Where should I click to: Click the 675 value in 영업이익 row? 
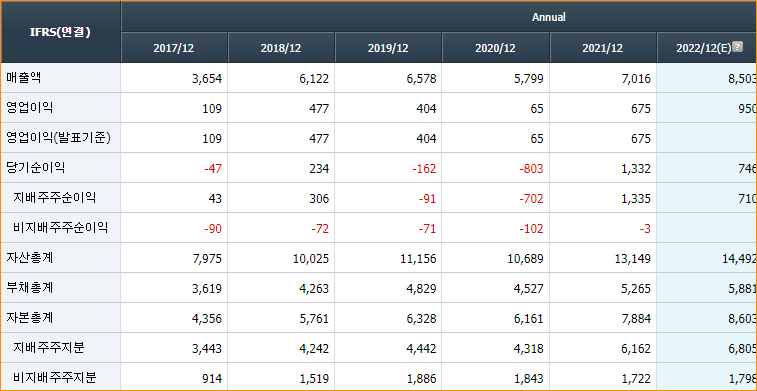[x=641, y=109]
